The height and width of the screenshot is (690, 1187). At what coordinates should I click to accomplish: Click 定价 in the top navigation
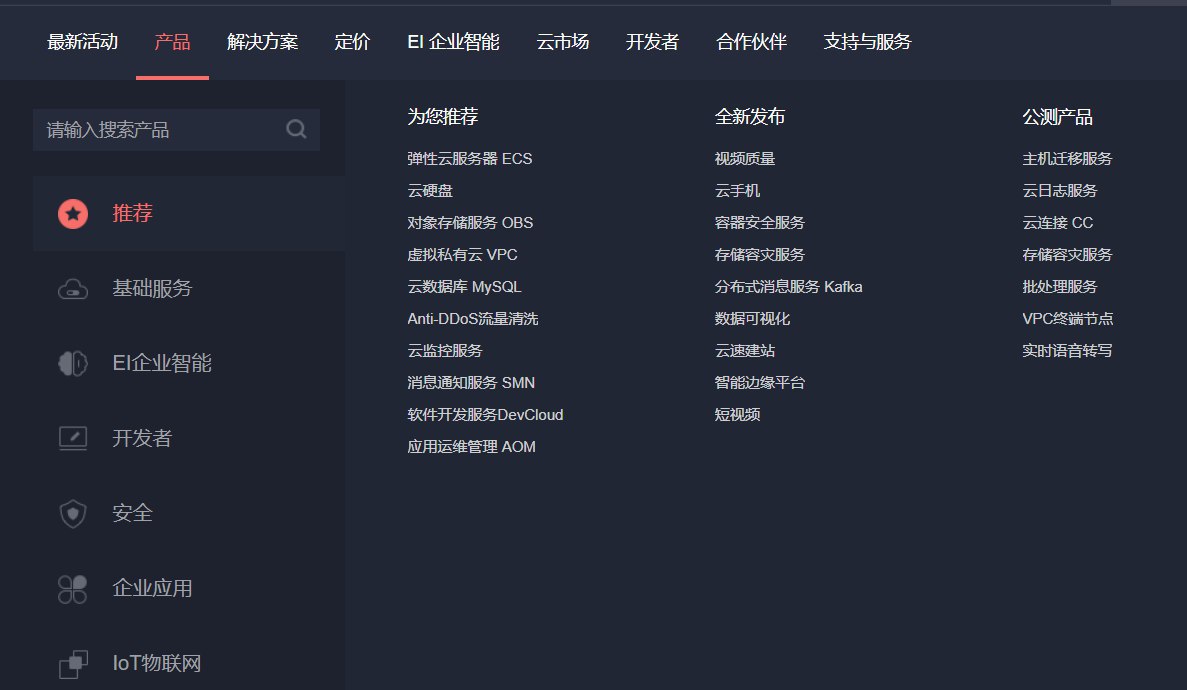pyautogui.click(x=352, y=42)
